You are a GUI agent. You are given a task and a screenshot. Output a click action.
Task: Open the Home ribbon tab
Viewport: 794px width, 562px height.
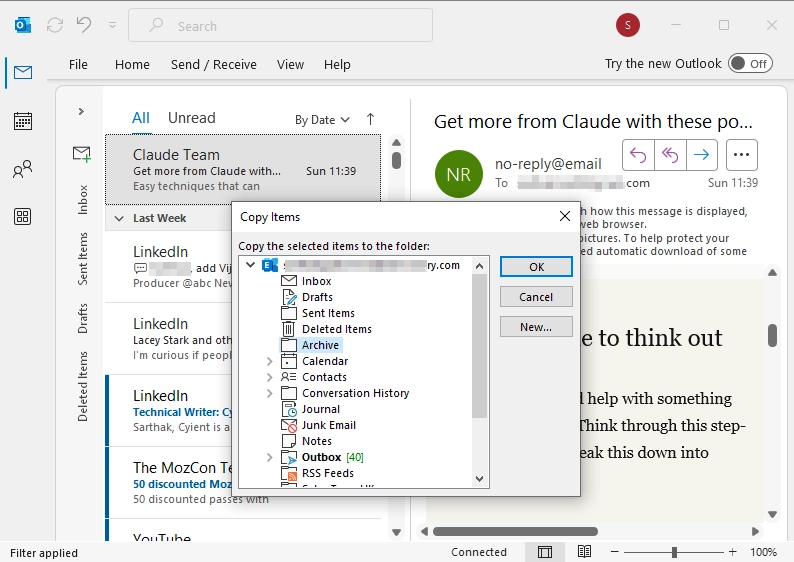132,64
